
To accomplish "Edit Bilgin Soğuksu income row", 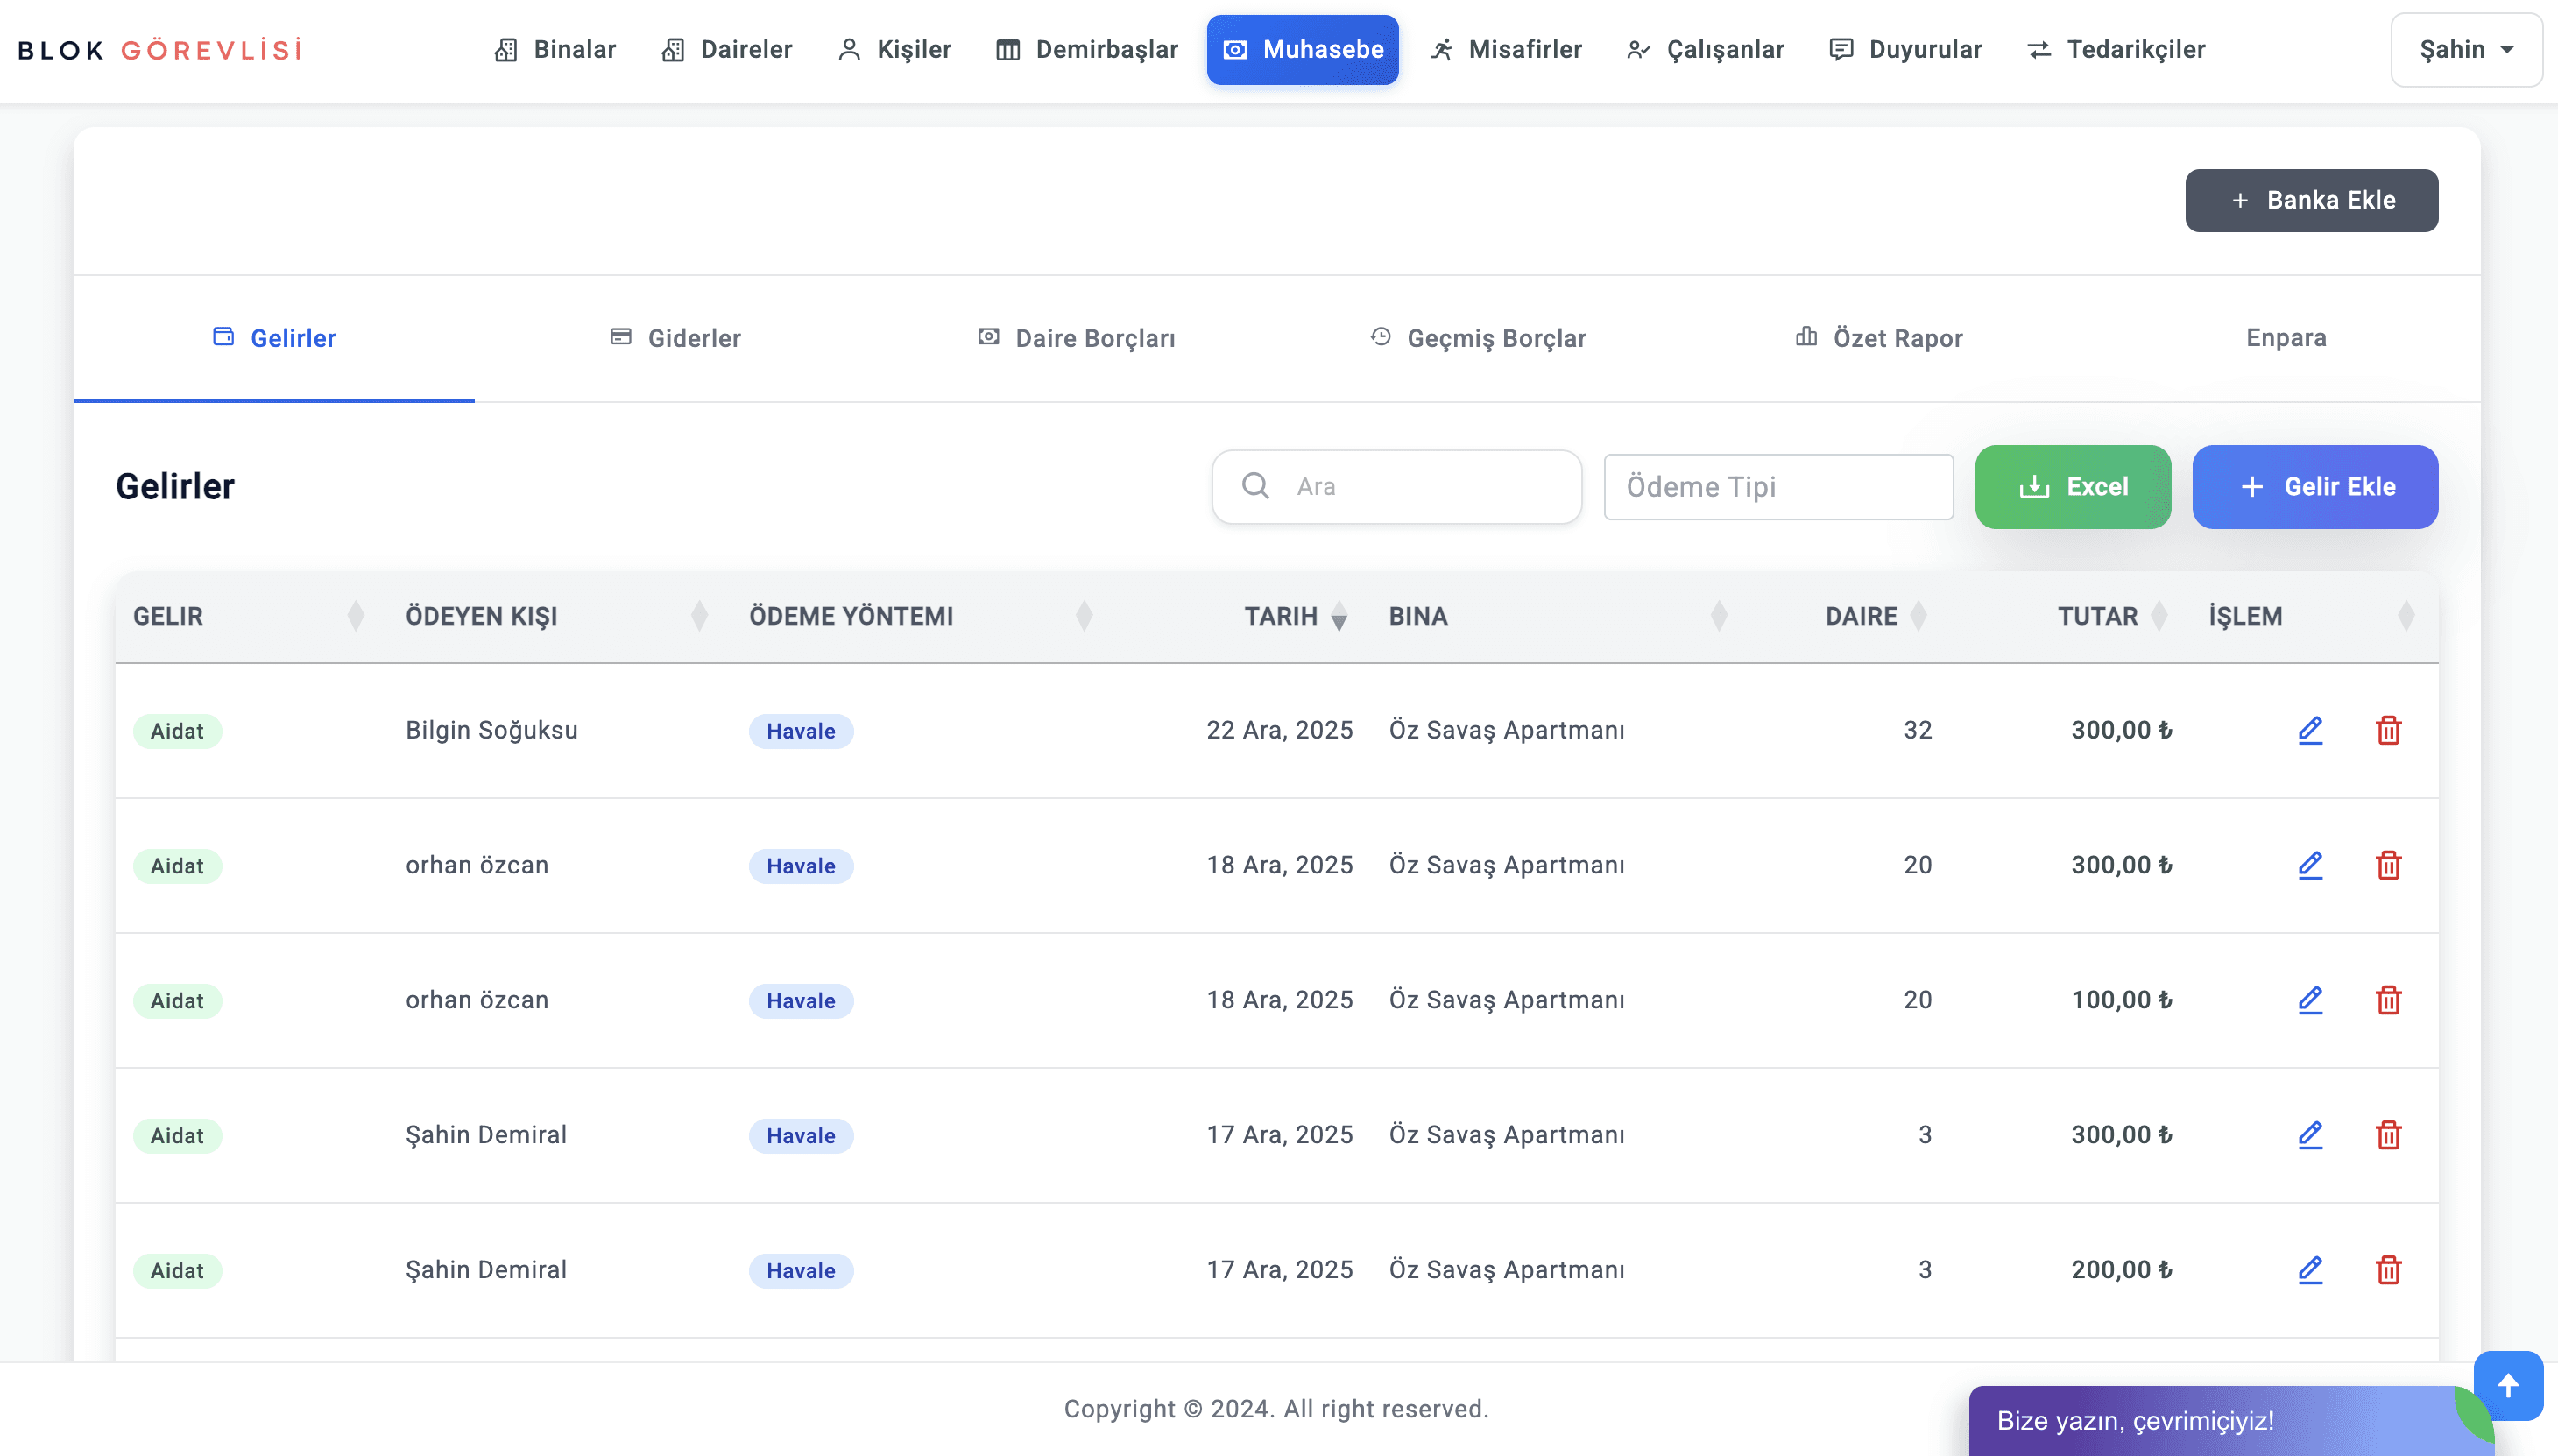I will (x=2309, y=730).
